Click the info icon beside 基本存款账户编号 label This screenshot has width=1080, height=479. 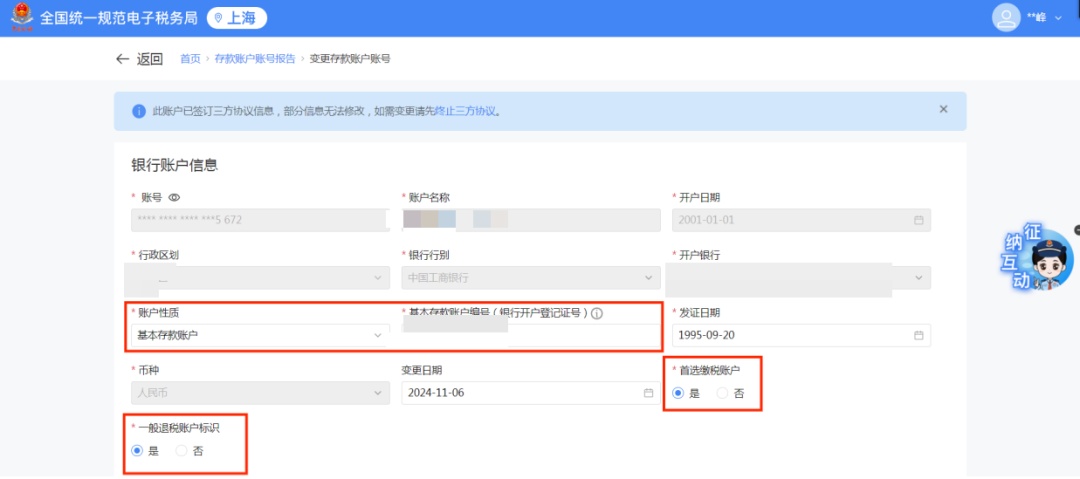597,313
